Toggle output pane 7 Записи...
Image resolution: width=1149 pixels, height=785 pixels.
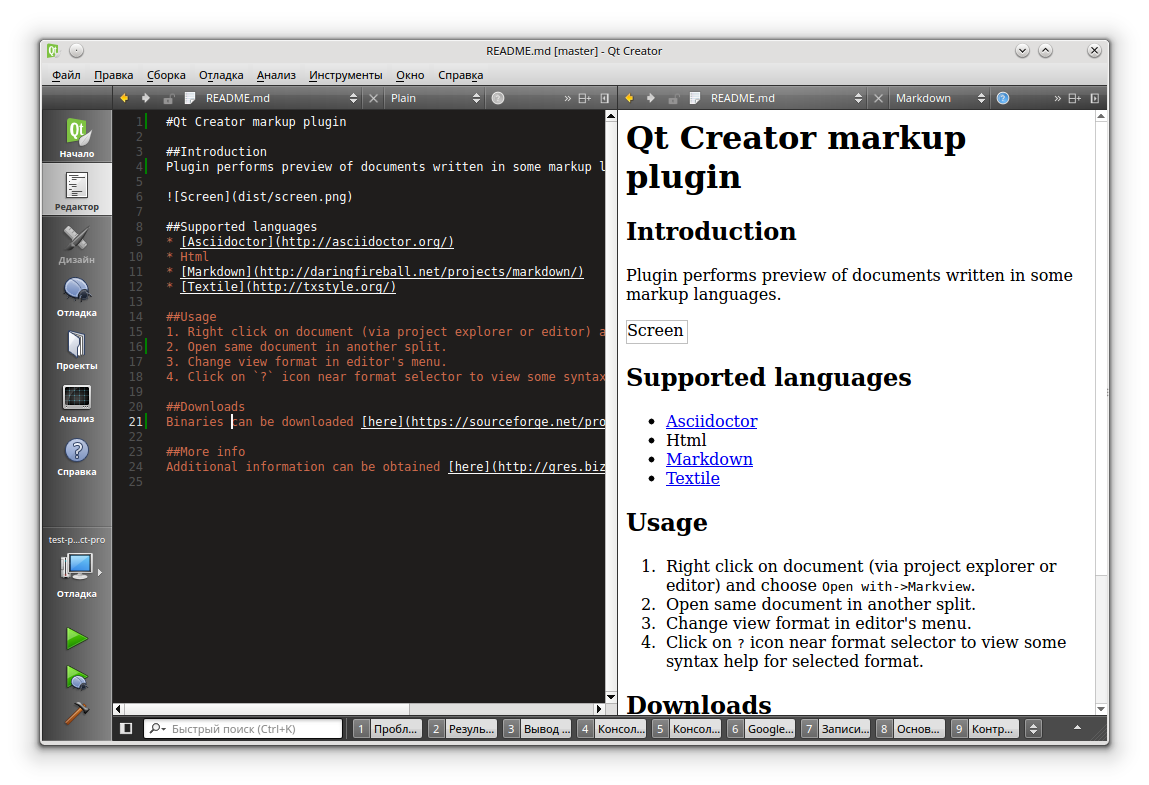[x=836, y=729]
